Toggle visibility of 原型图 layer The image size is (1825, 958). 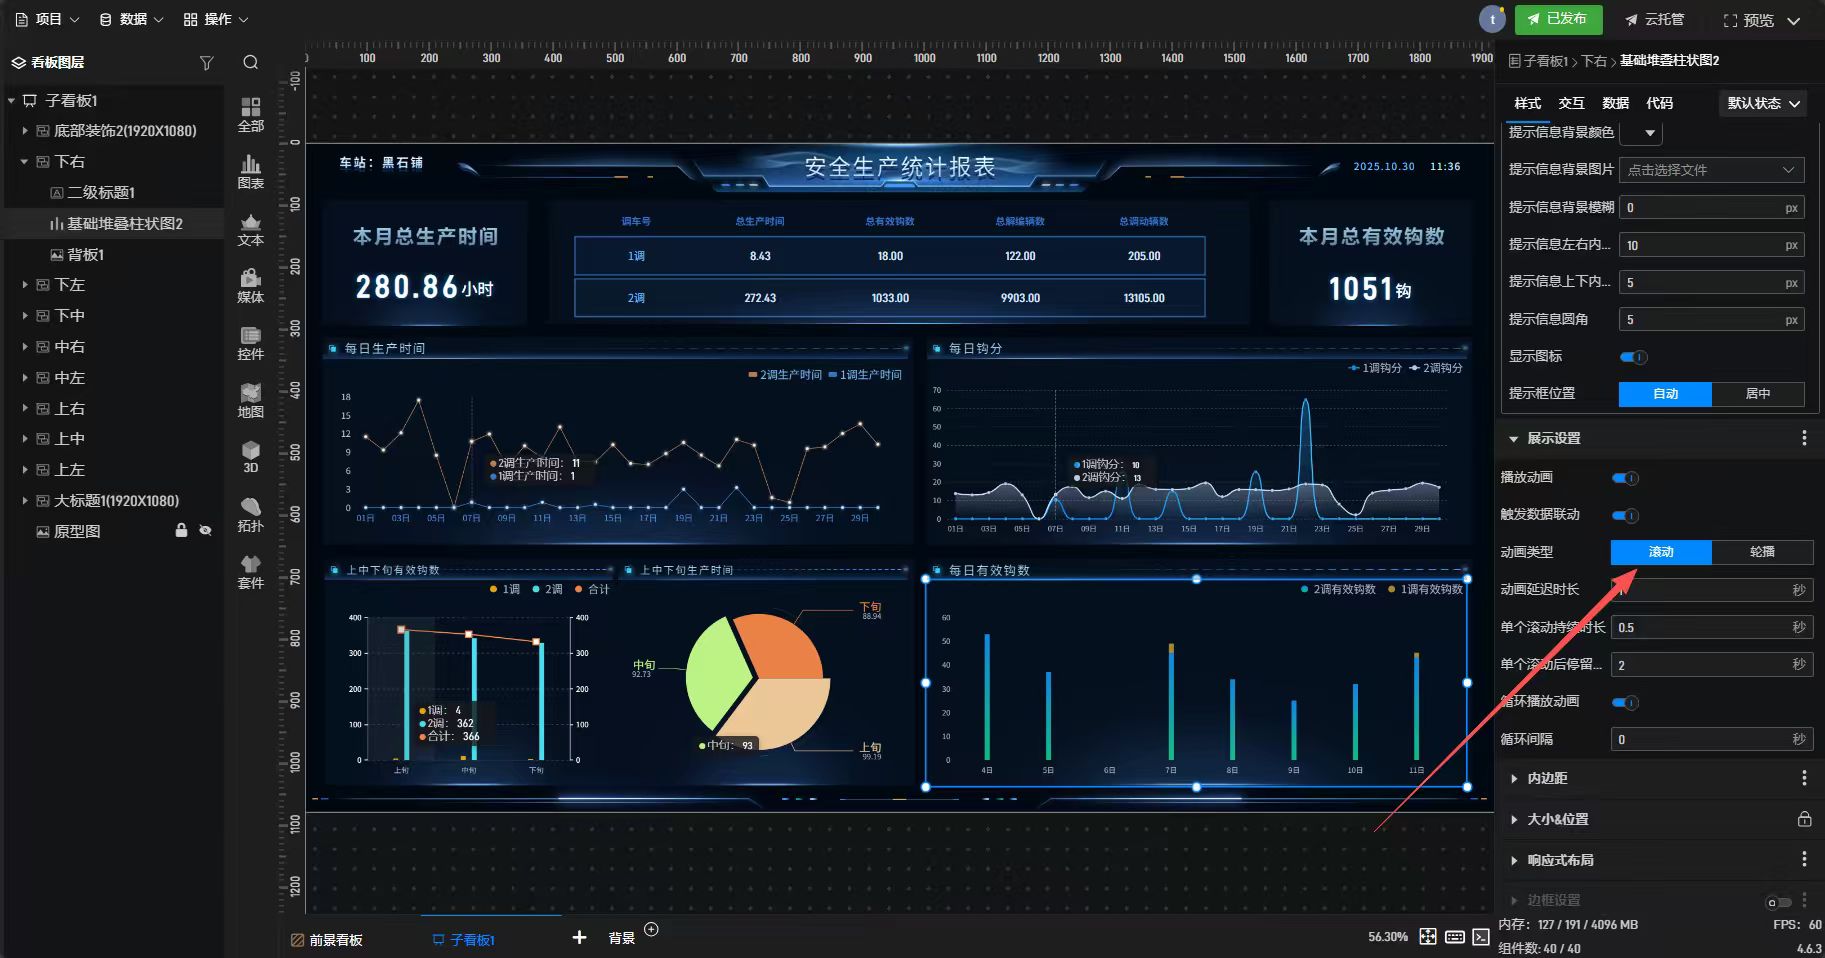(x=205, y=531)
